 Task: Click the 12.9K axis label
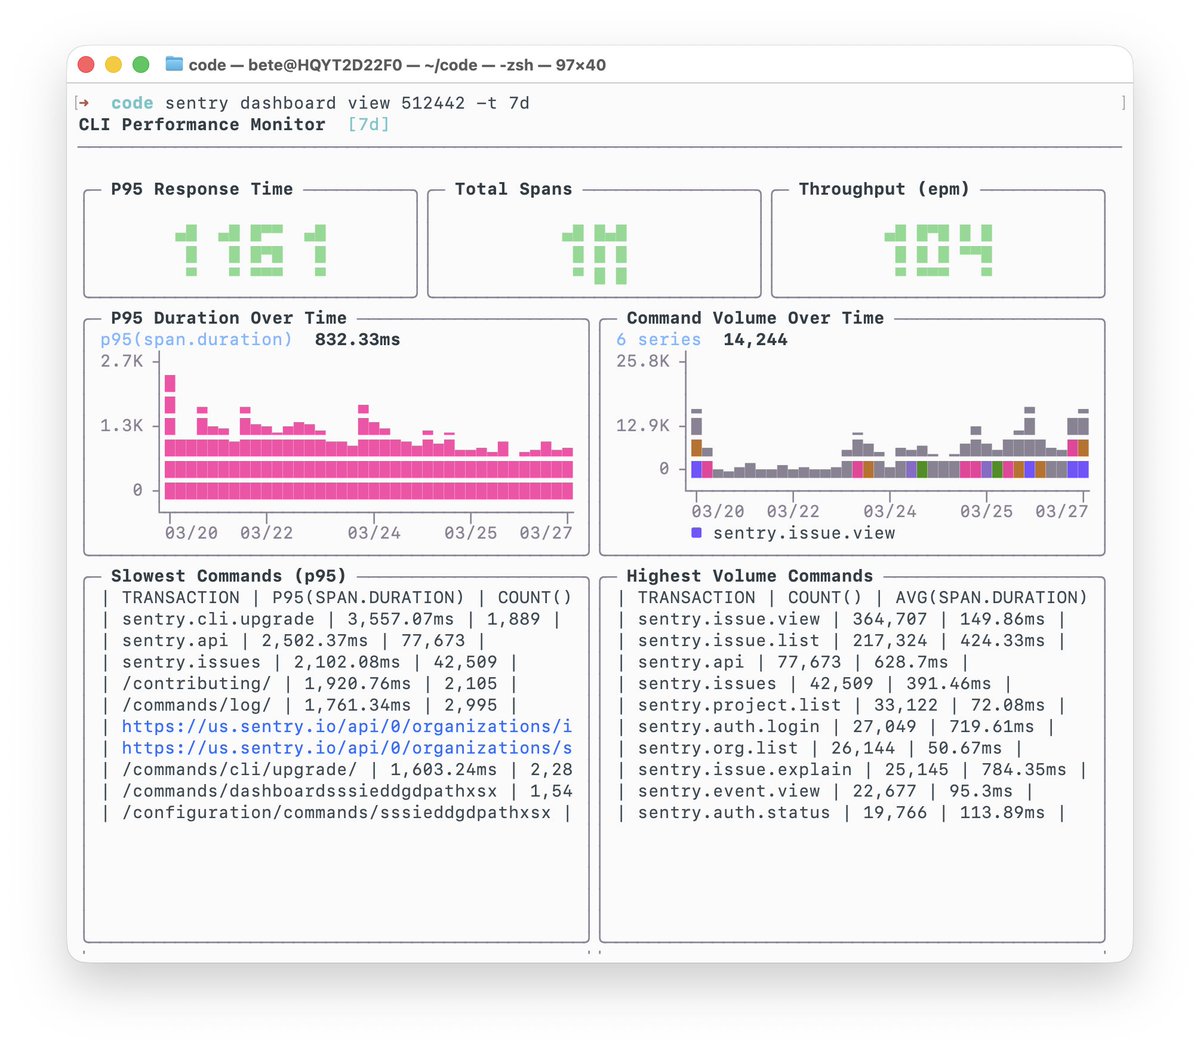pos(643,426)
